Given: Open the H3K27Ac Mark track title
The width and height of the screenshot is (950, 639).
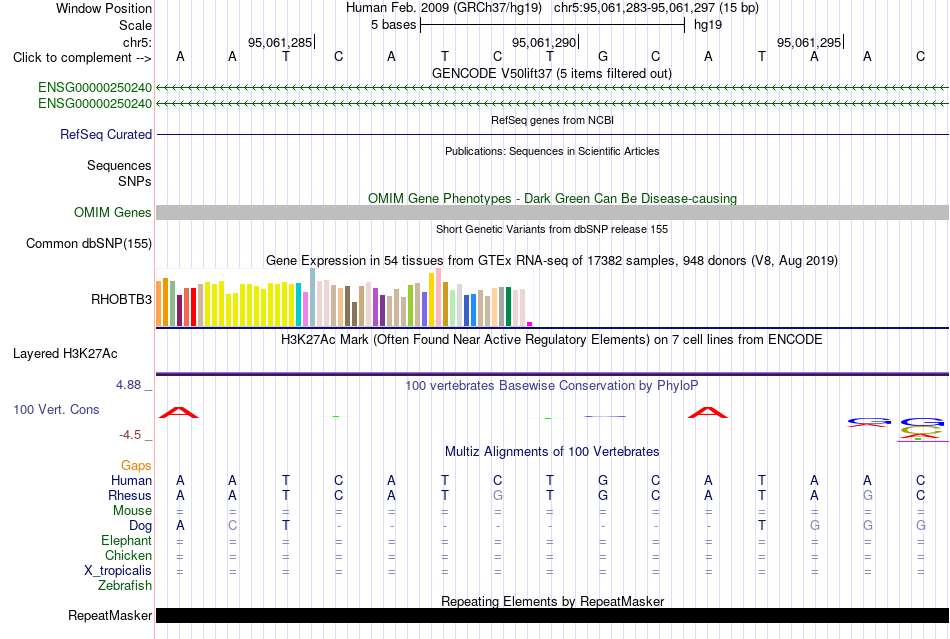Looking at the screenshot, I should (551, 339).
